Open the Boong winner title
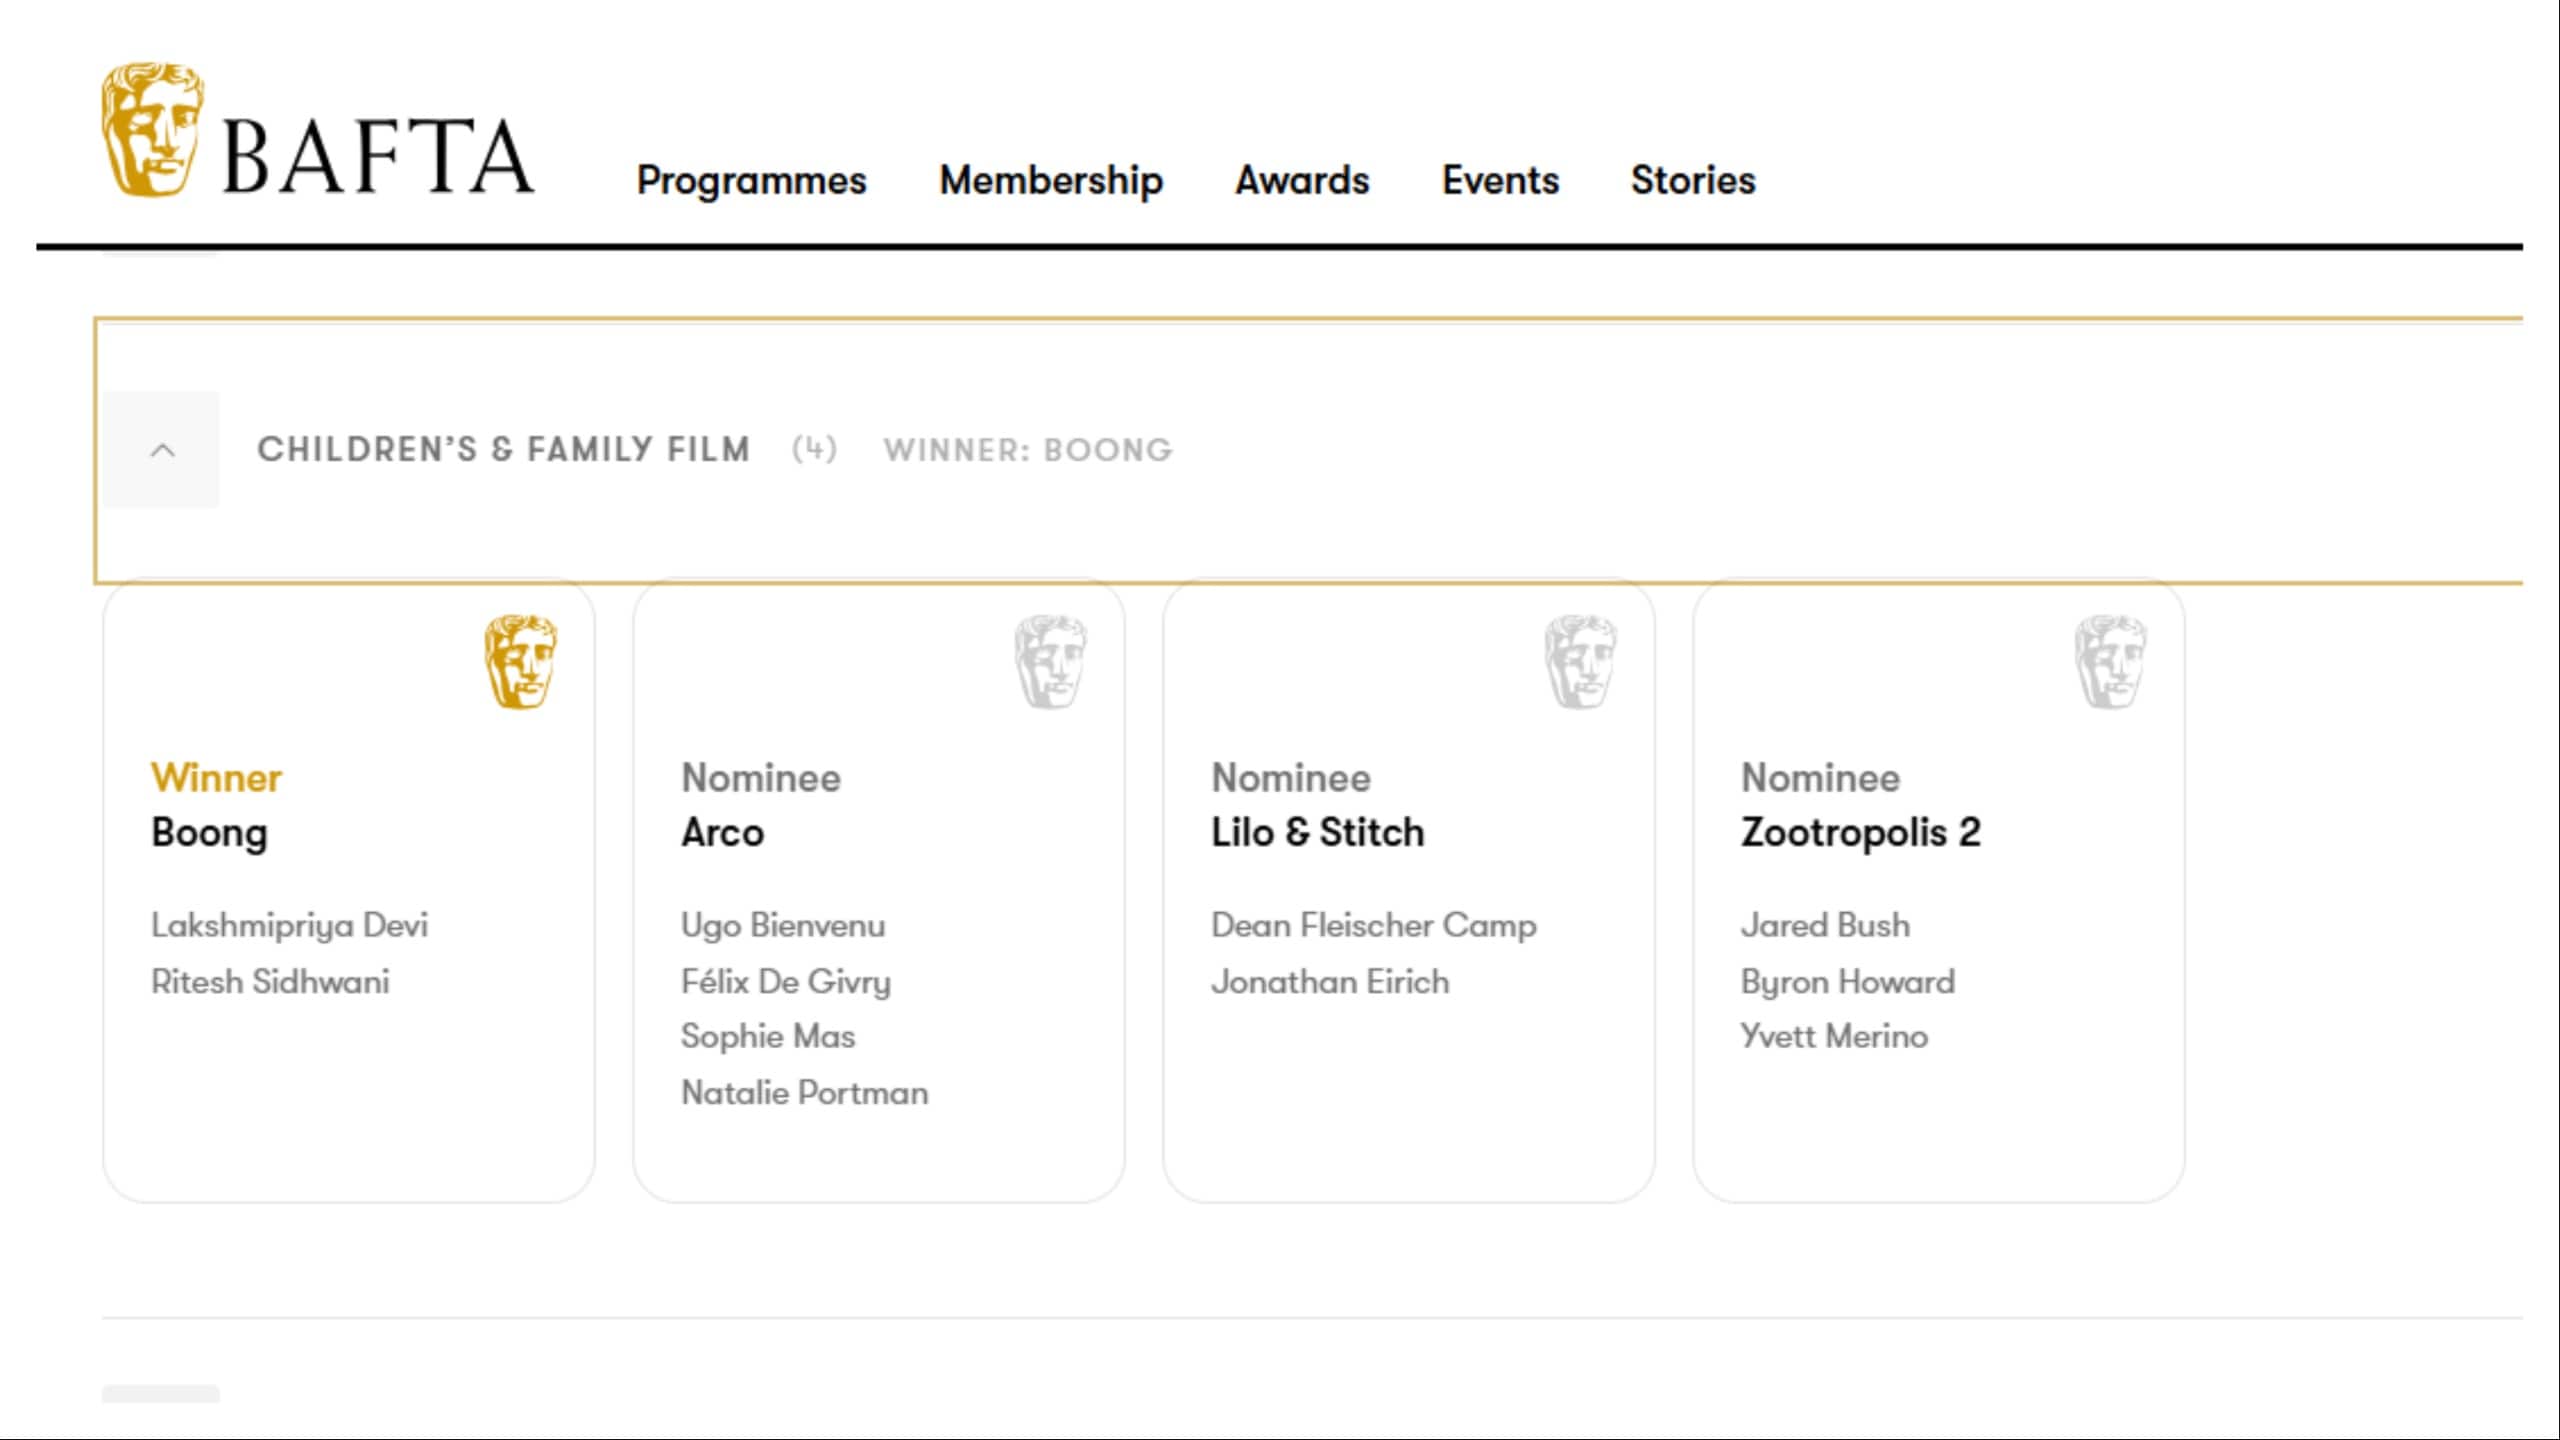2560x1440 pixels. [209, 833]
